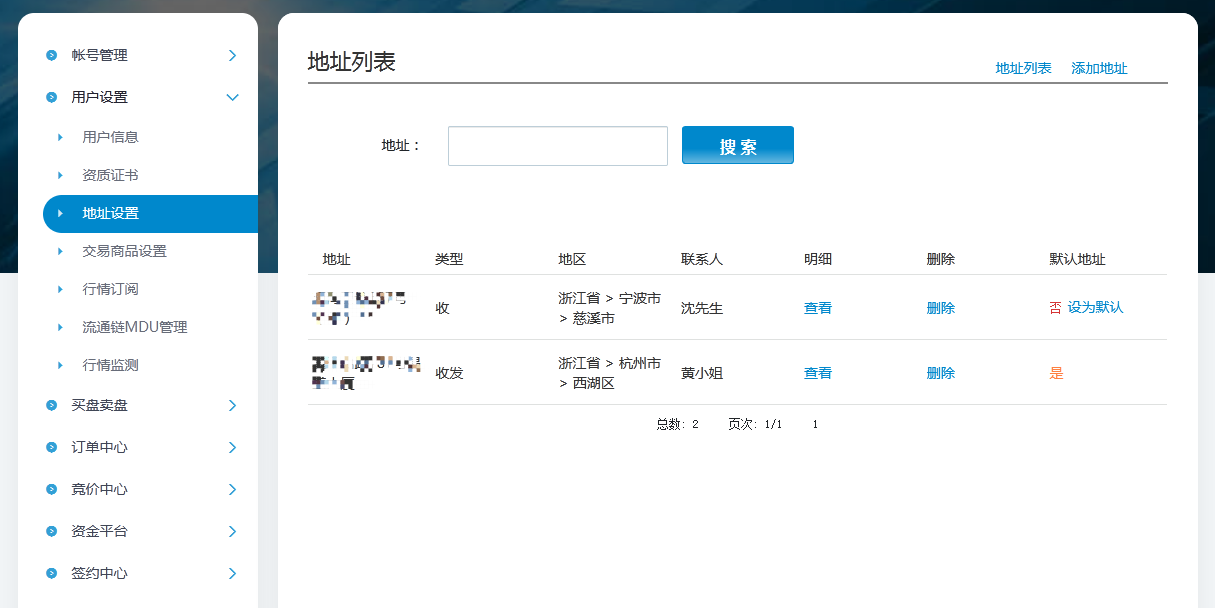Viewport: 1215px width, 608px height.
Task: Focus the 地址 search input field
Action: tap(557, 146)
